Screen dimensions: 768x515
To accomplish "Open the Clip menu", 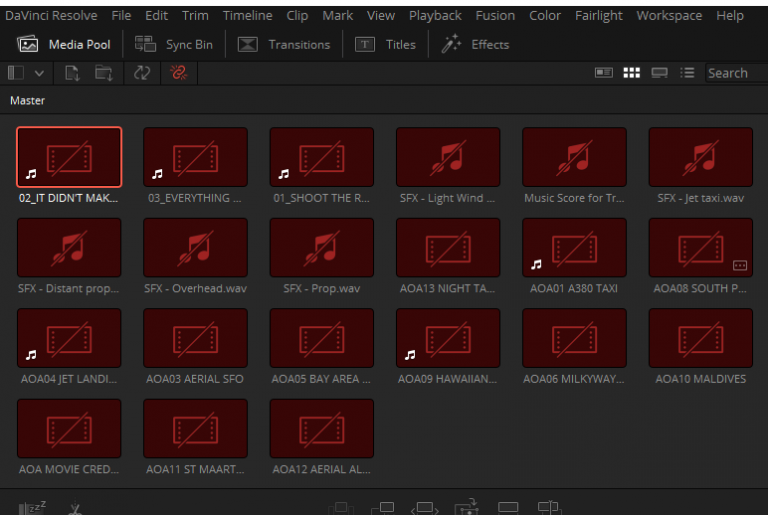I will pyautogui.click(x=297, y=16).
